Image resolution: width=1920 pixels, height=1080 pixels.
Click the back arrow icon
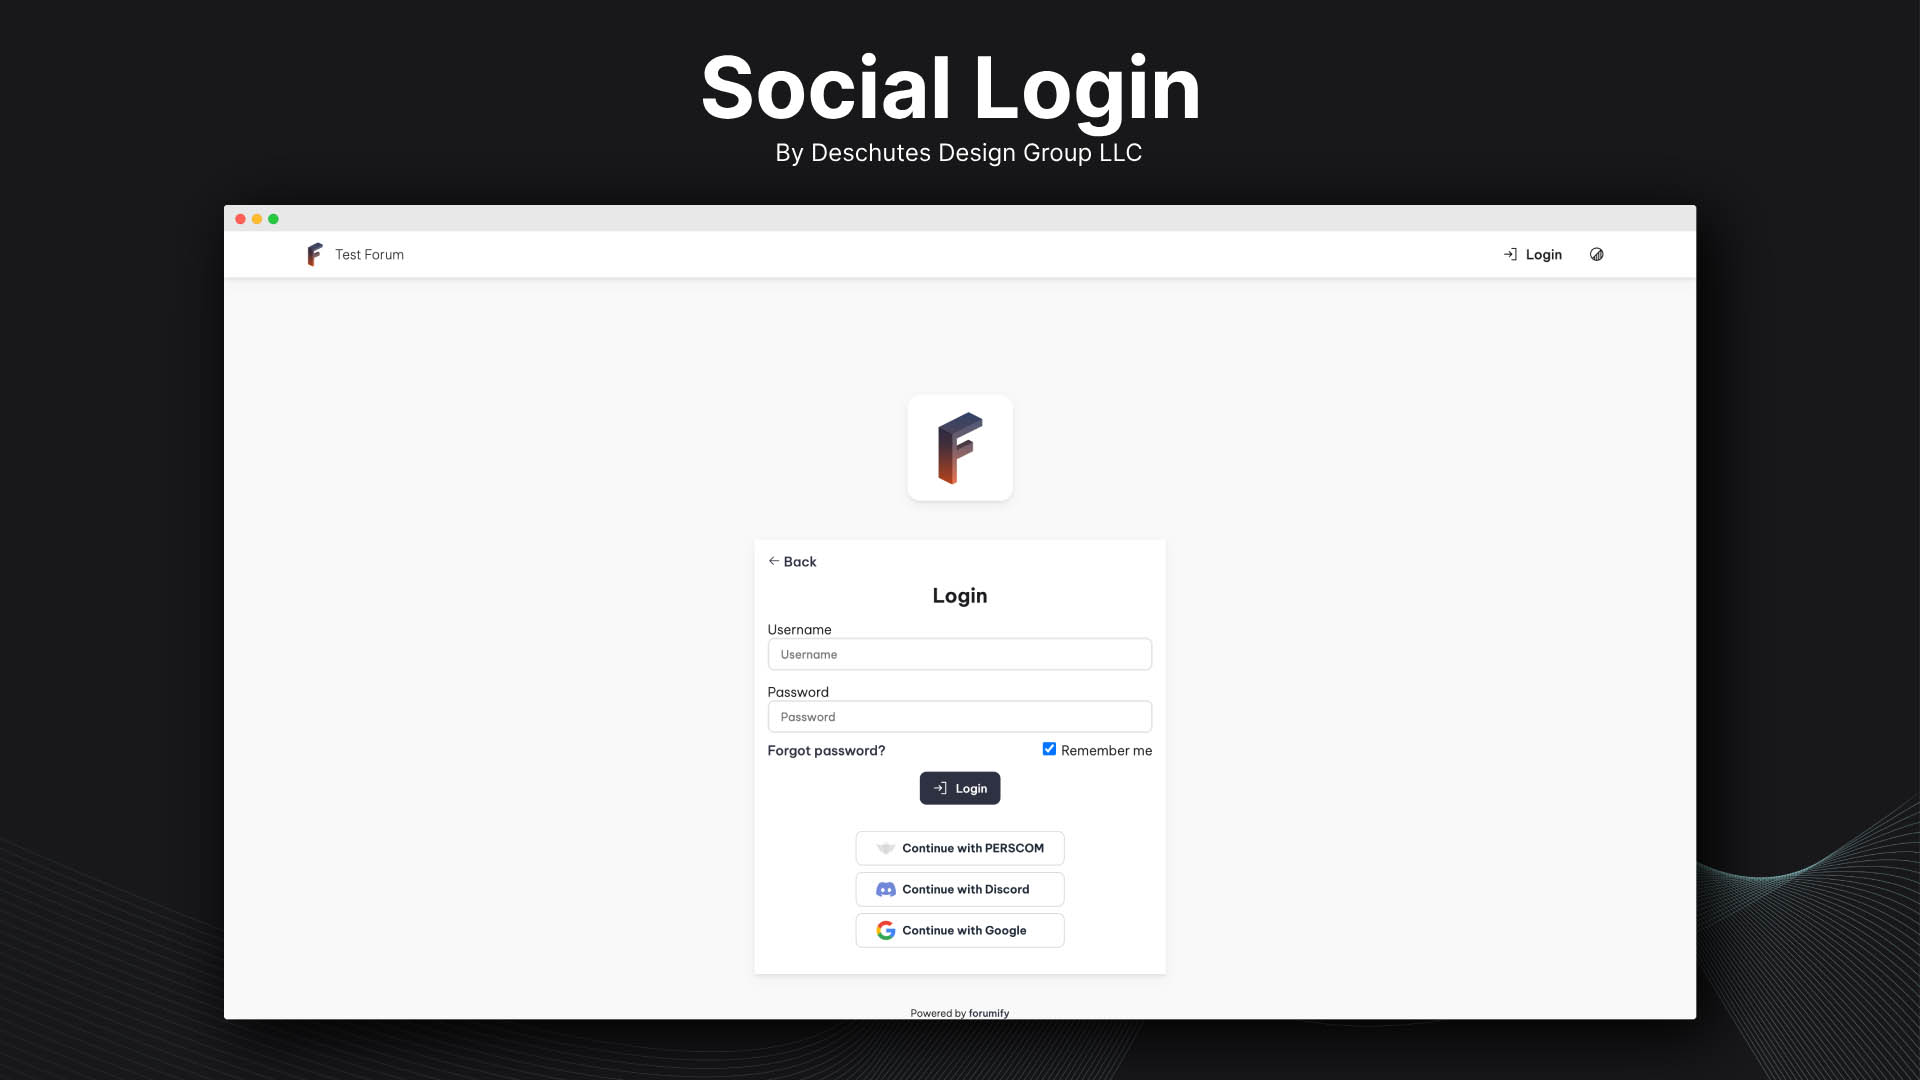coord(774,561)
